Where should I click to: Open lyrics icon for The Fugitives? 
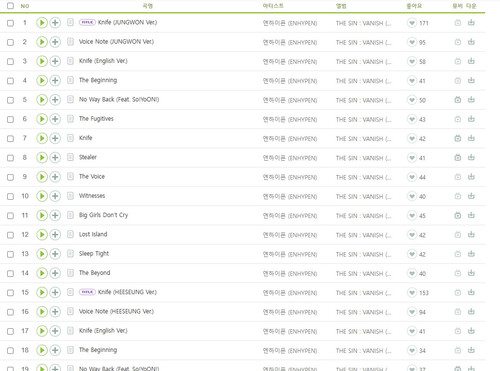click(x=70, y=119)
